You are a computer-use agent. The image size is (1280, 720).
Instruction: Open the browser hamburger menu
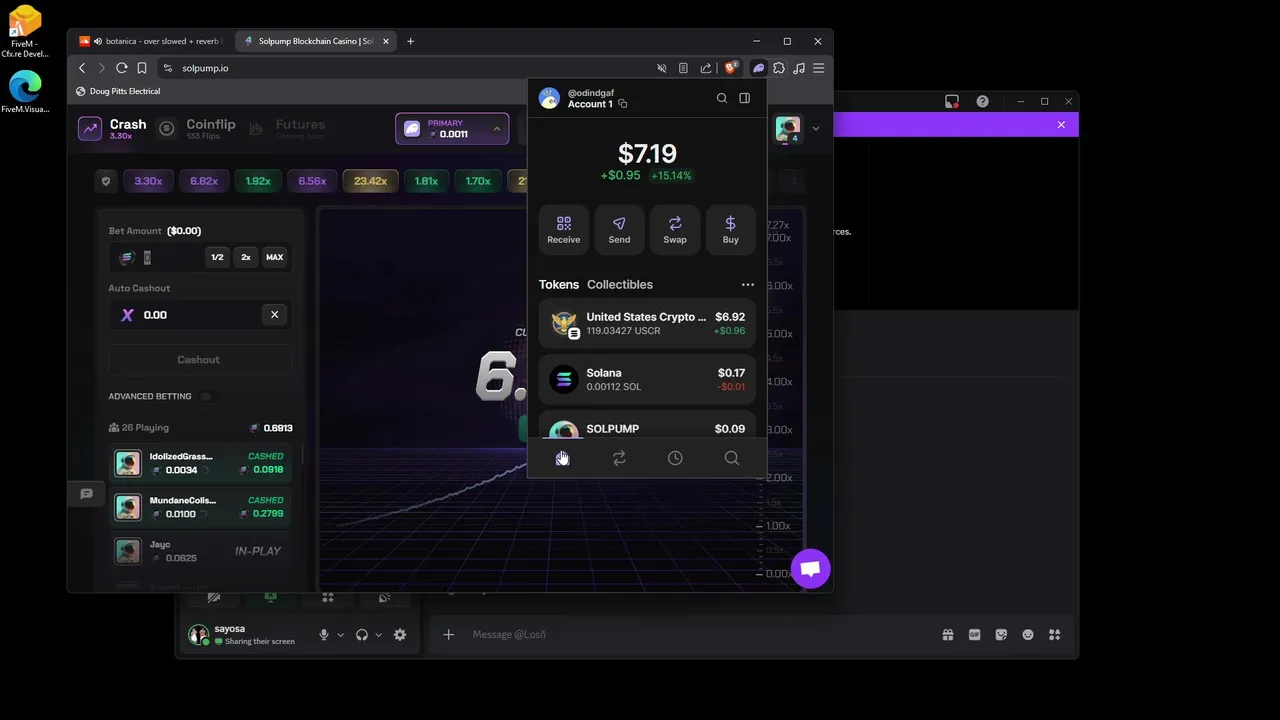(818, 68)
